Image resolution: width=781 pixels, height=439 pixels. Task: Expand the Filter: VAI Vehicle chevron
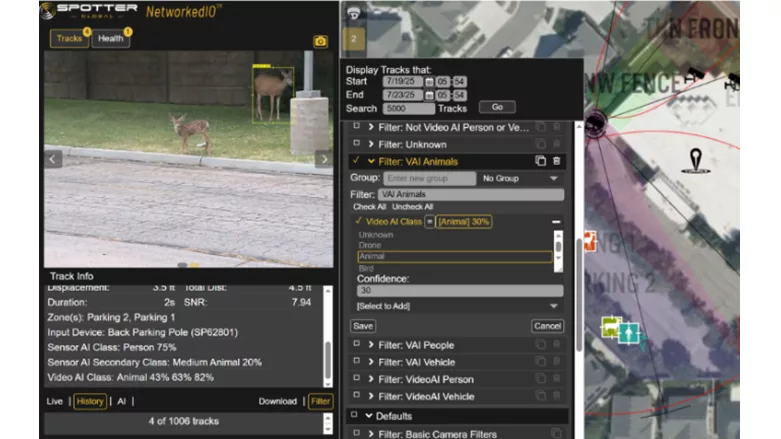371,362
